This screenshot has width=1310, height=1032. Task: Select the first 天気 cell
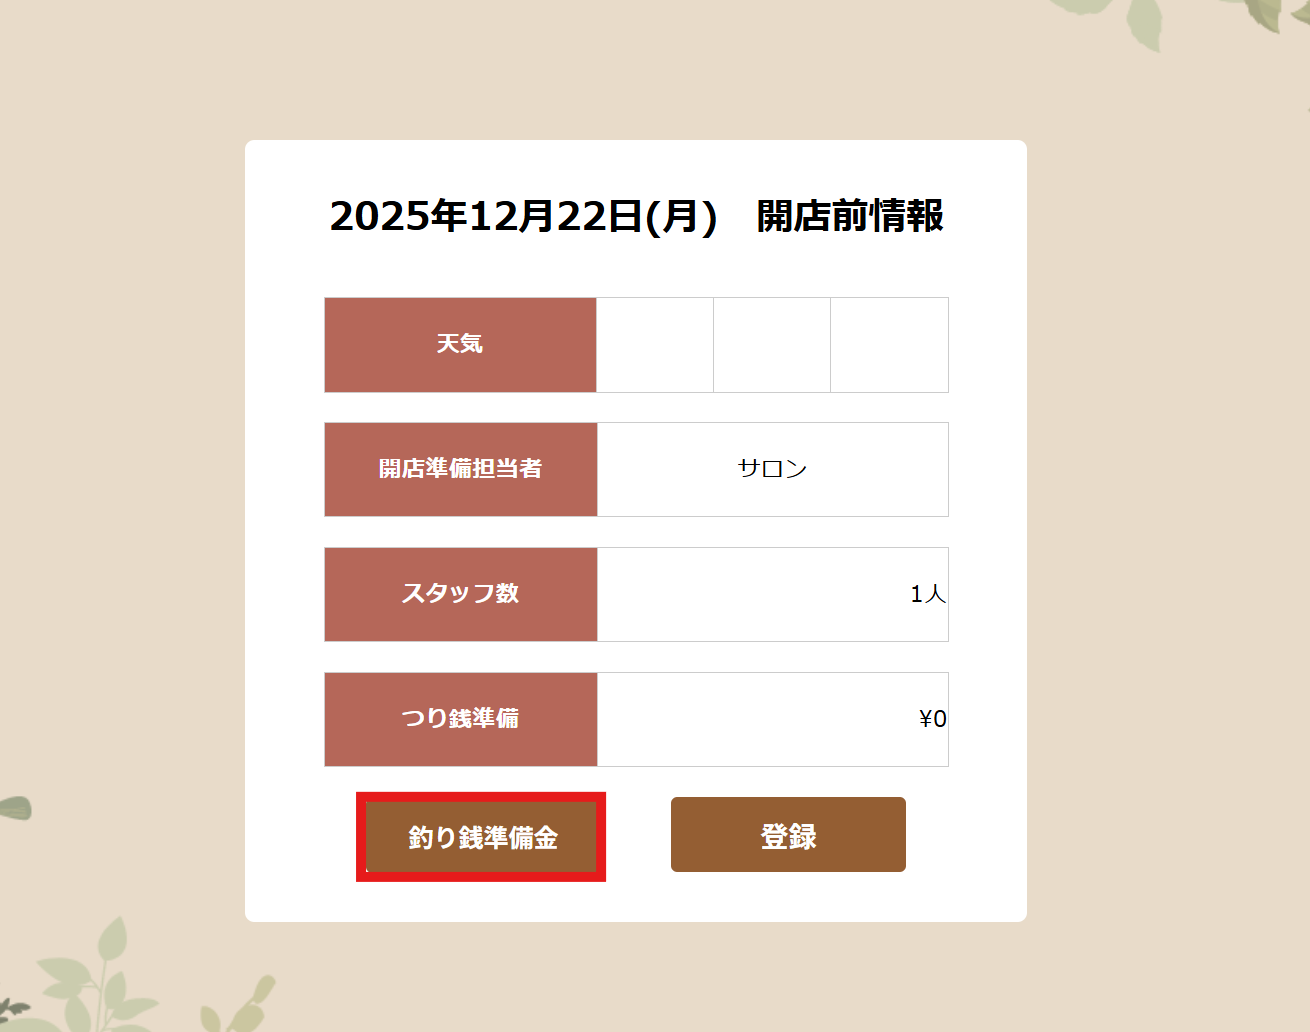(655, 345)
